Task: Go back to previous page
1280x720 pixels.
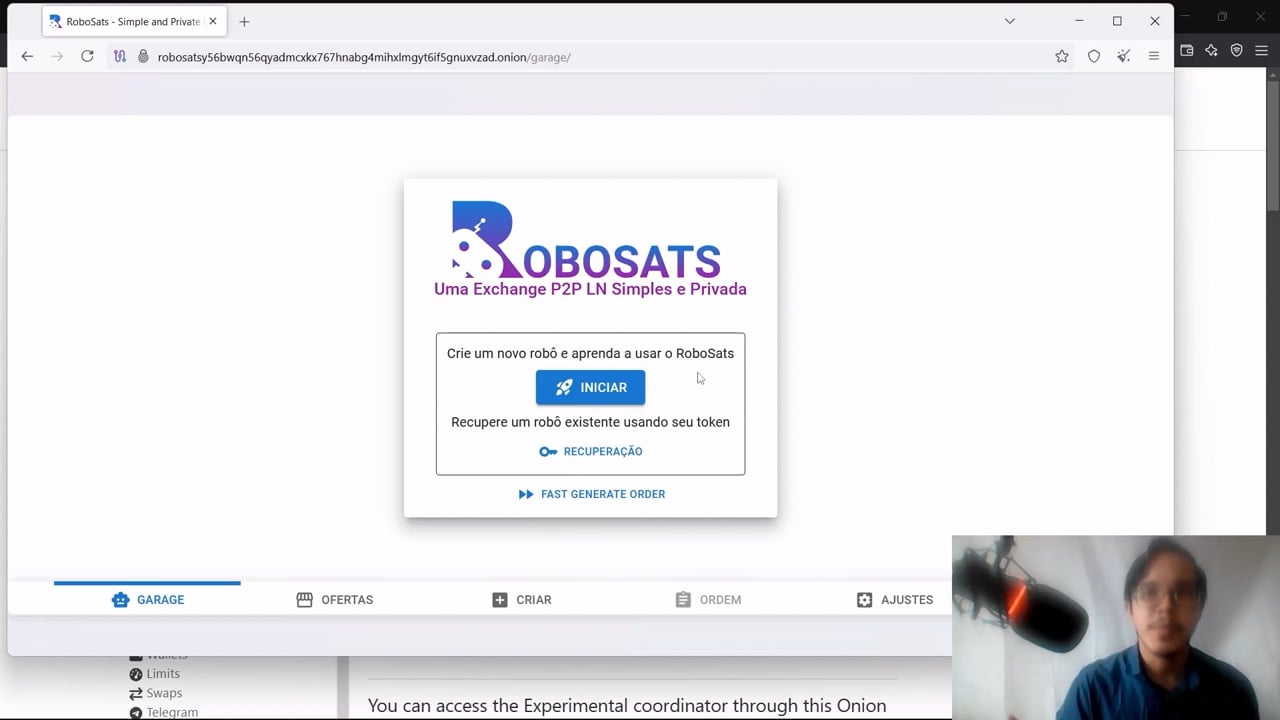Action: click(27, 57)
